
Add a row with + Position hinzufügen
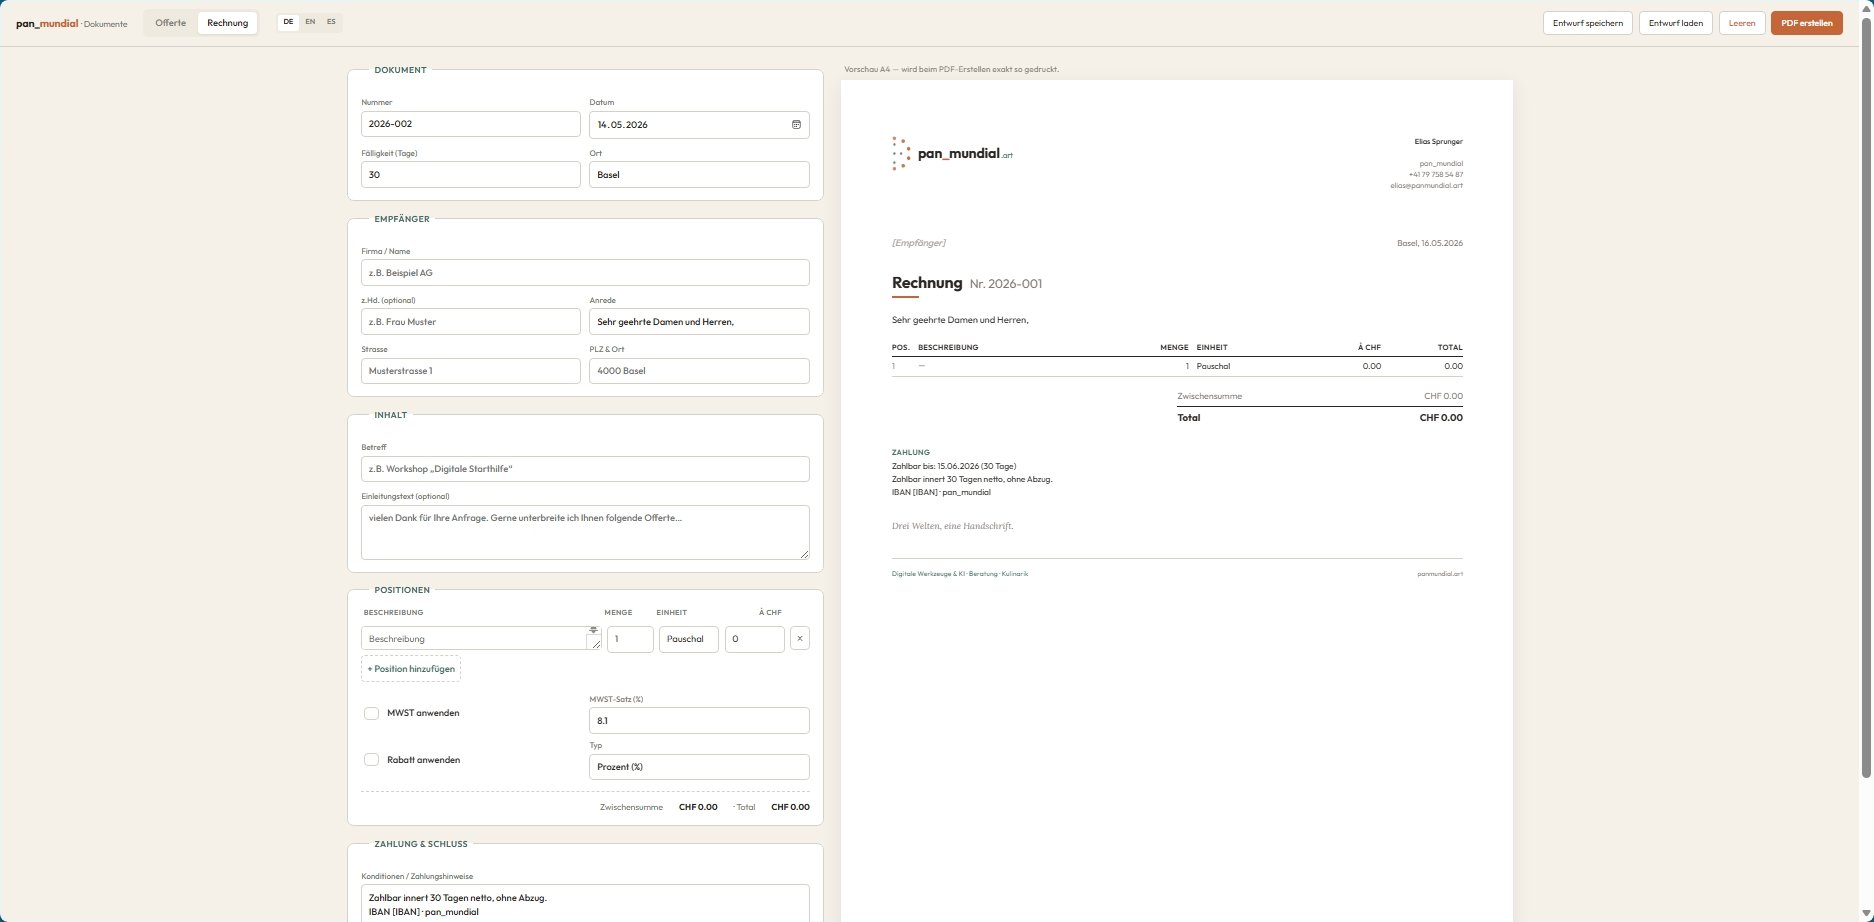411,669
